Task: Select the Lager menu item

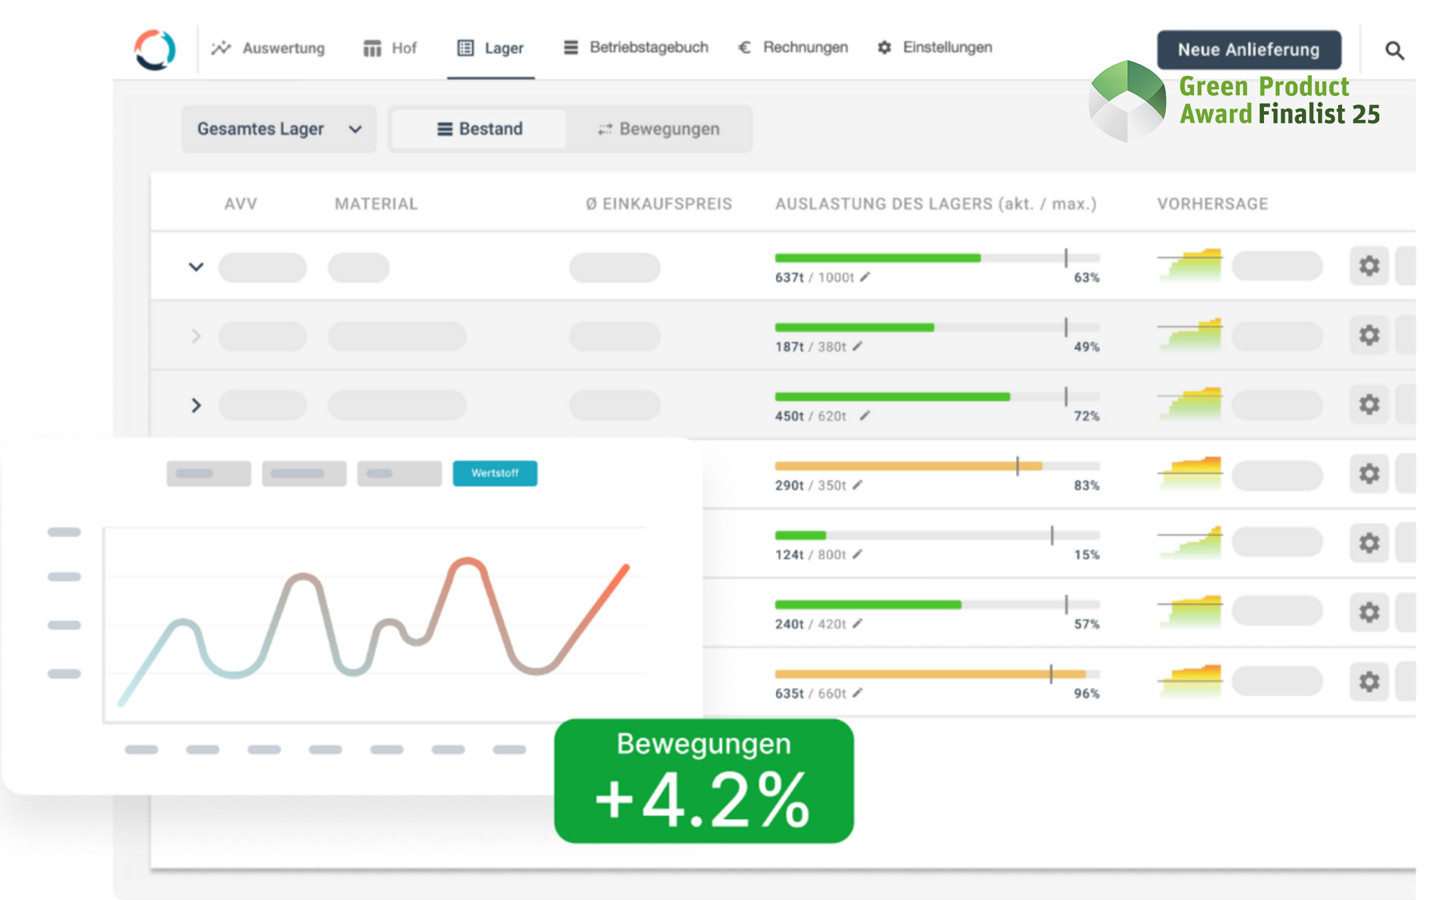Action: click(x=490, y=47)
